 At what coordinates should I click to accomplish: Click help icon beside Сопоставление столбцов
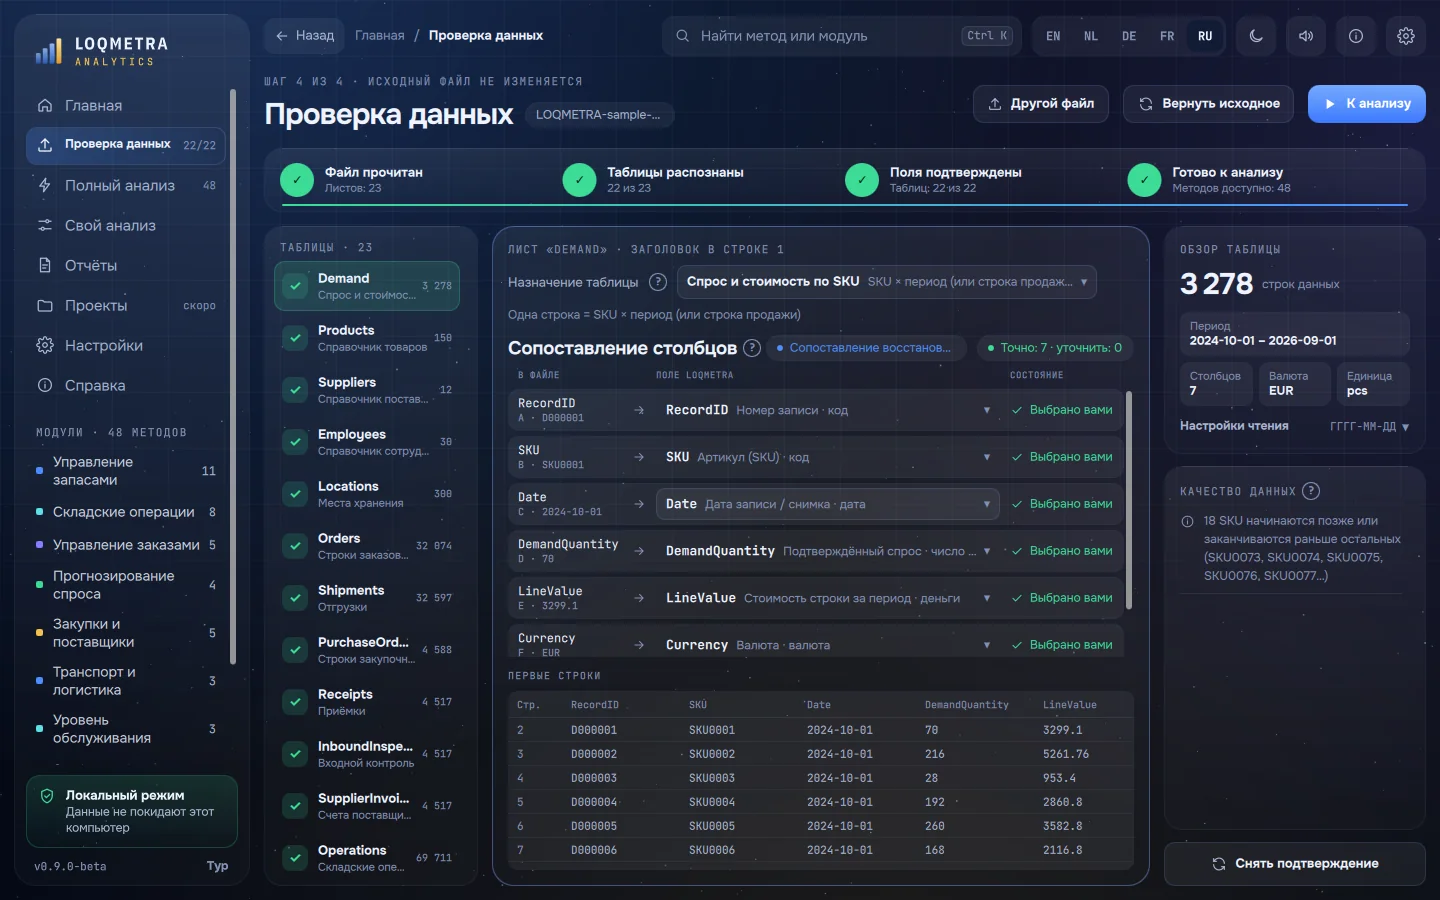tap(752, 348)
